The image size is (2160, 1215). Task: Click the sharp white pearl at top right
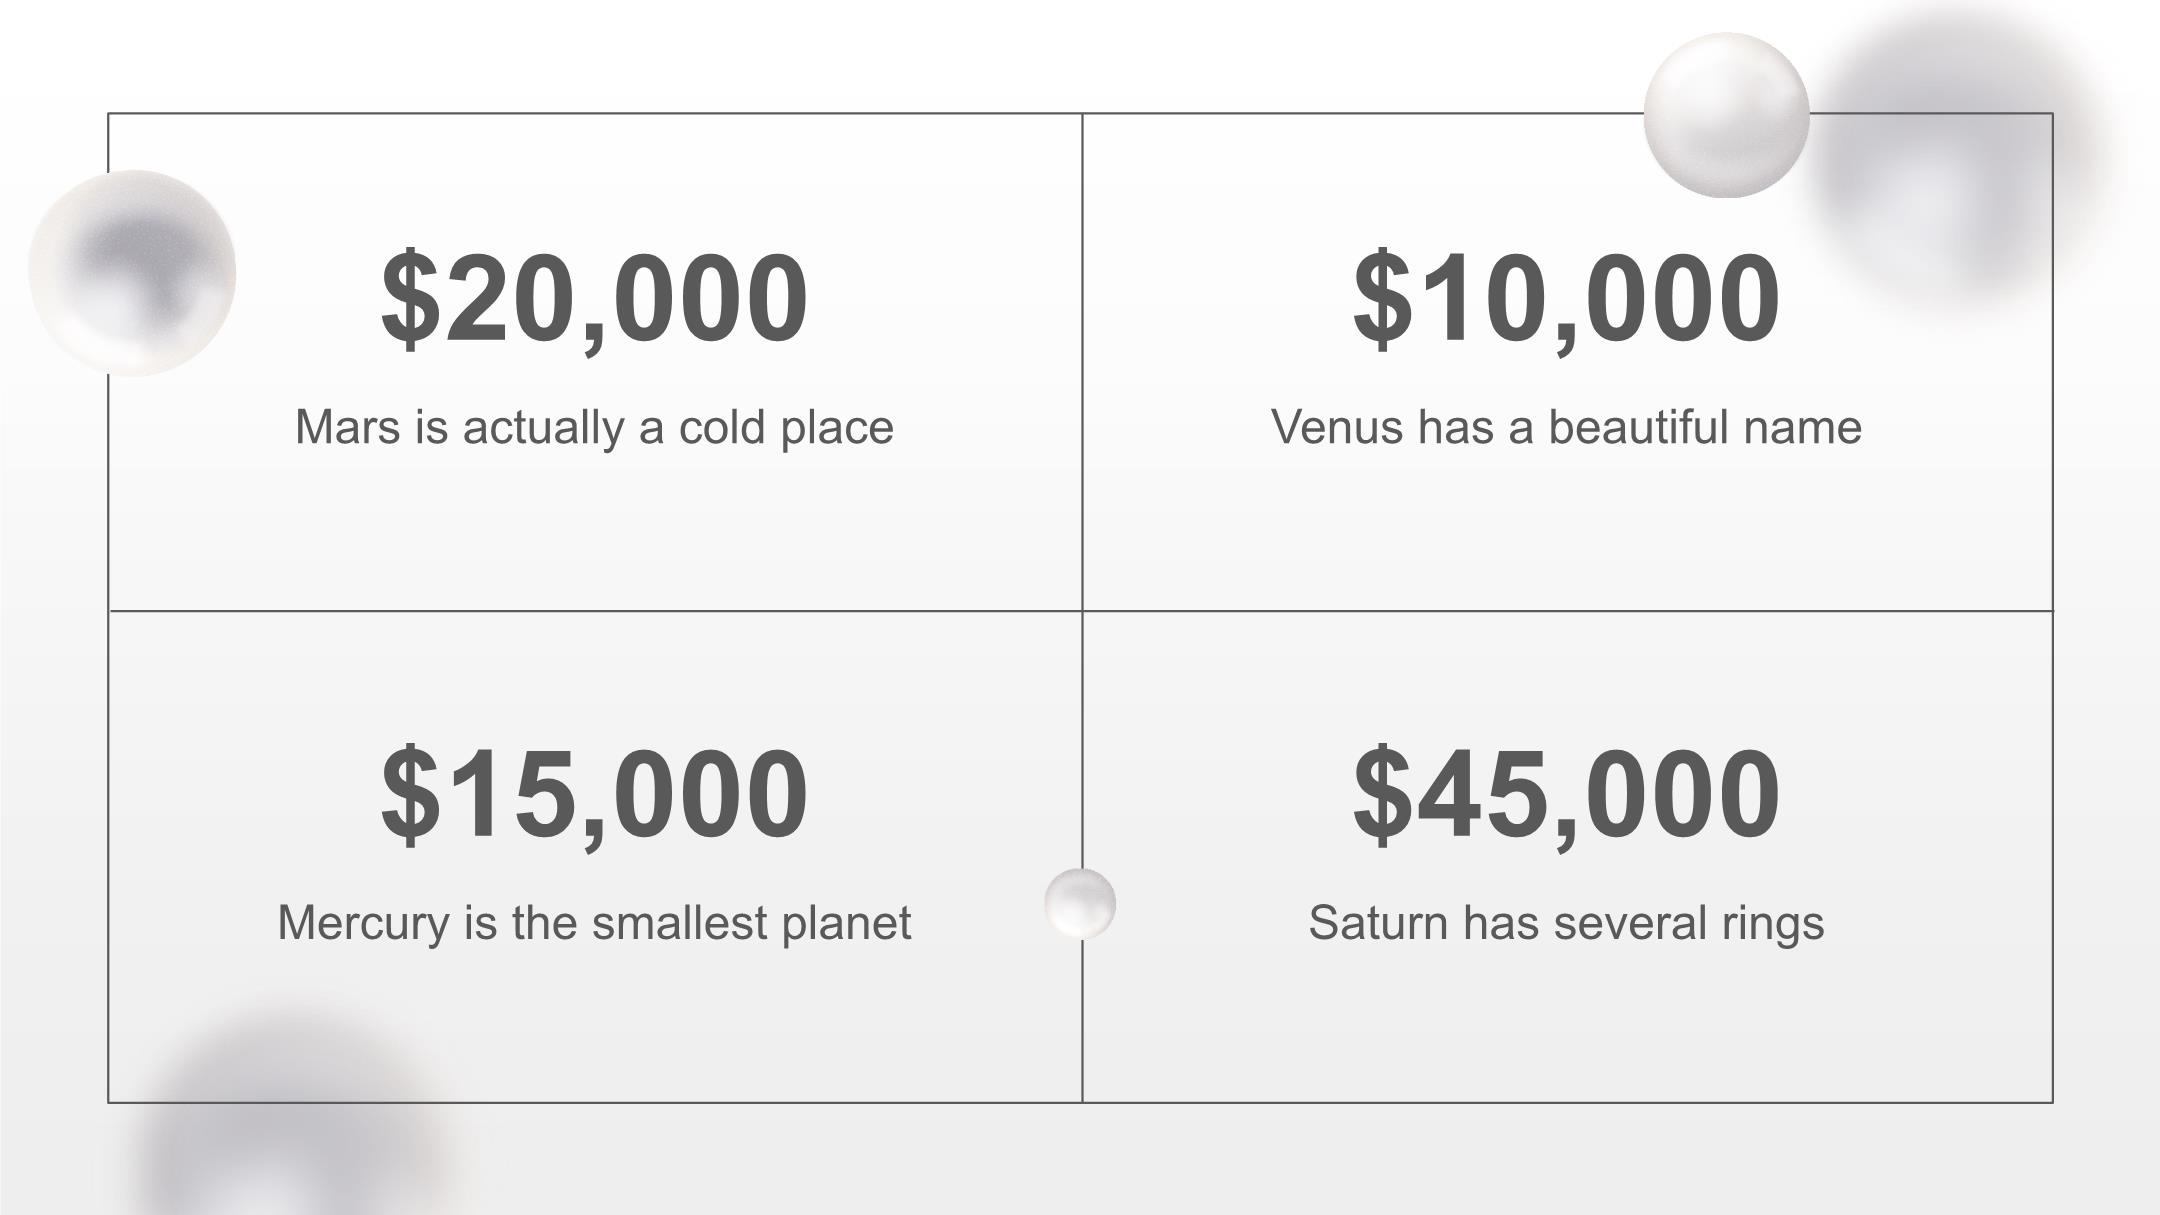click(1726, 115)
